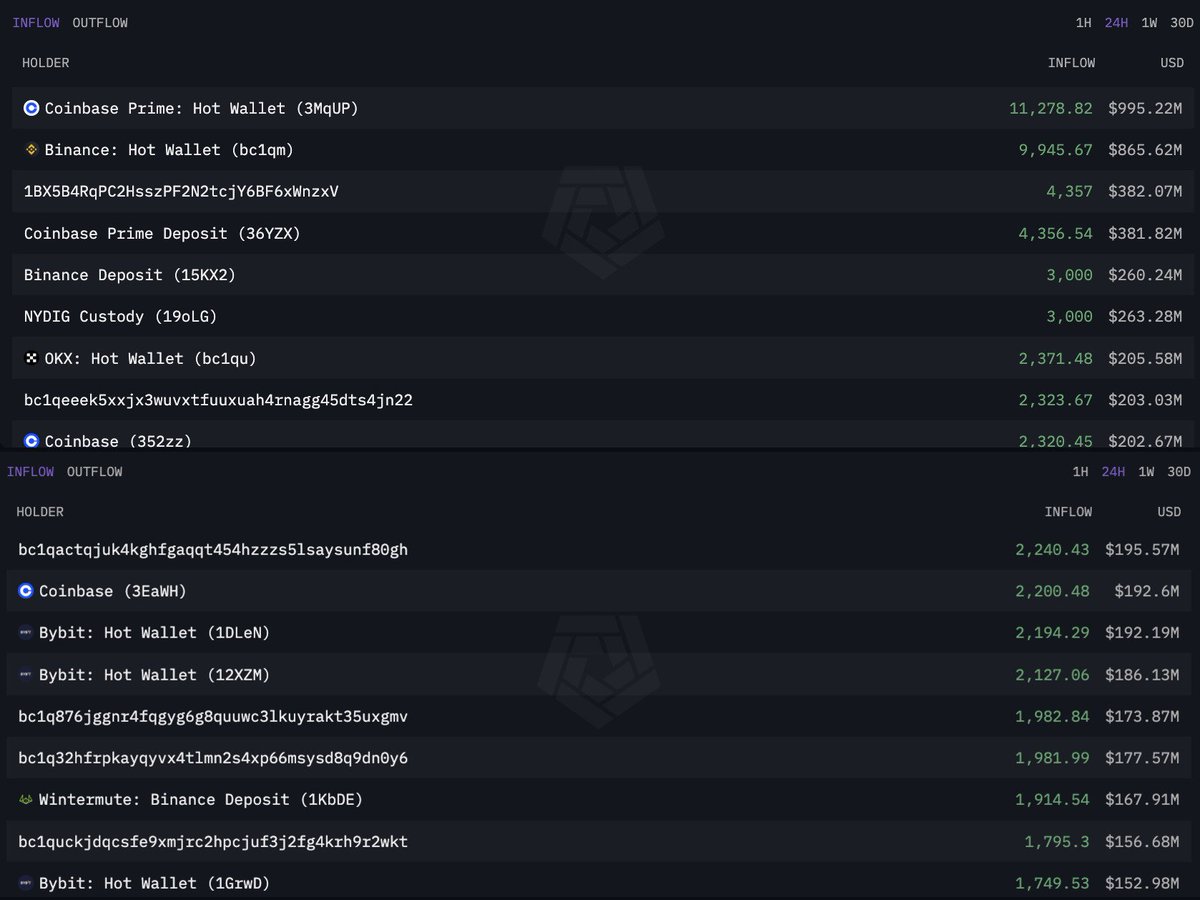Select INFLOW tab in the lower table
The width and height of the screenshot is (1200, 900).
pyautogui.click(x=31, y=472)
